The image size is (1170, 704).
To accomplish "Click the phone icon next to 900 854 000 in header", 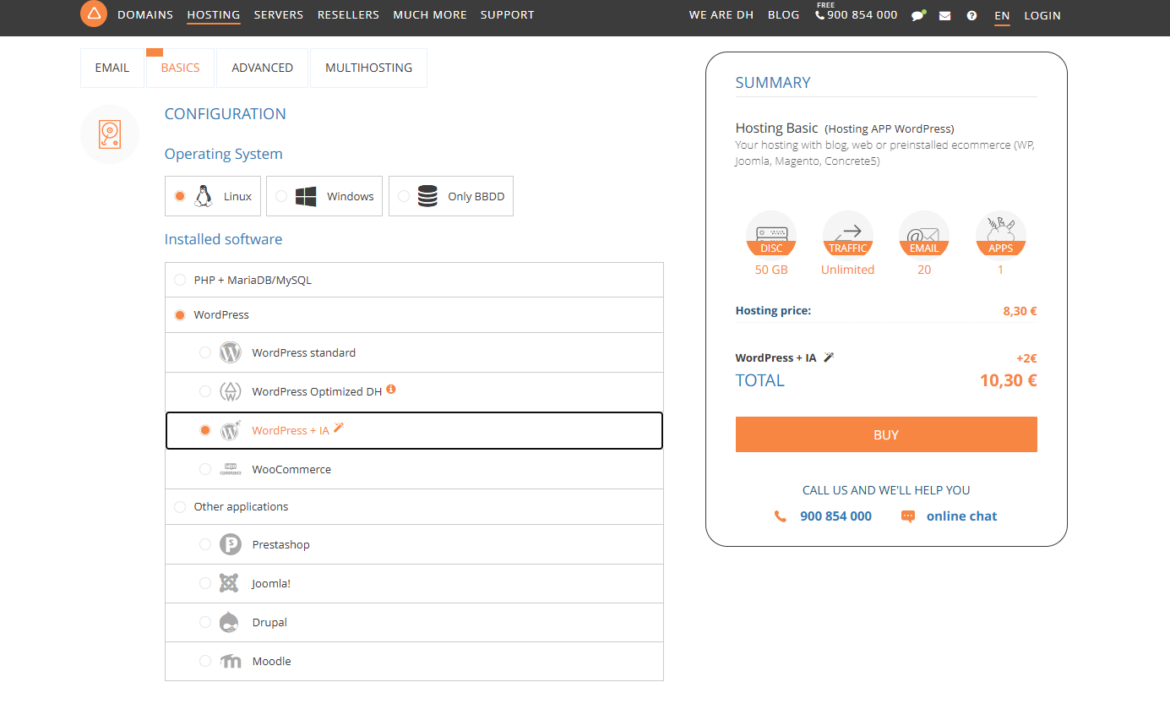I will tap(819, 15).
